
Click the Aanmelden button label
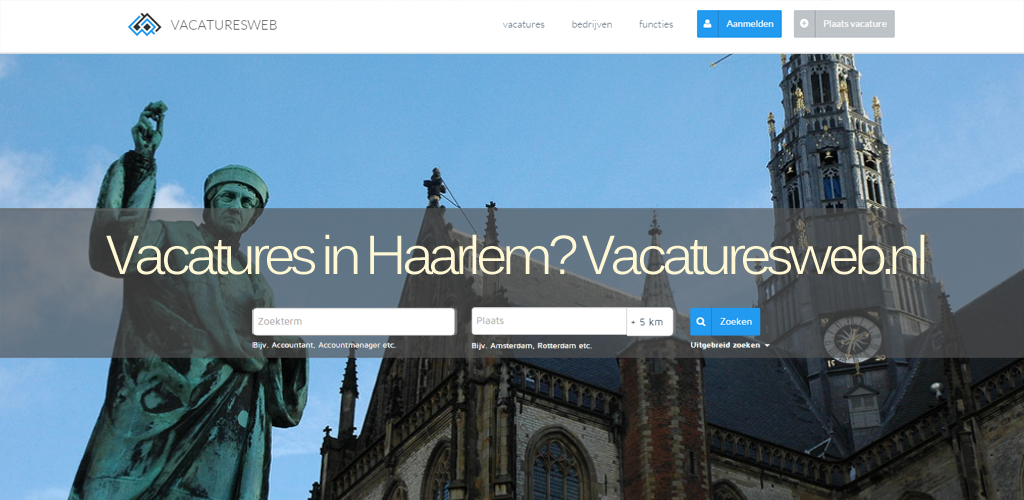point(750,24)
